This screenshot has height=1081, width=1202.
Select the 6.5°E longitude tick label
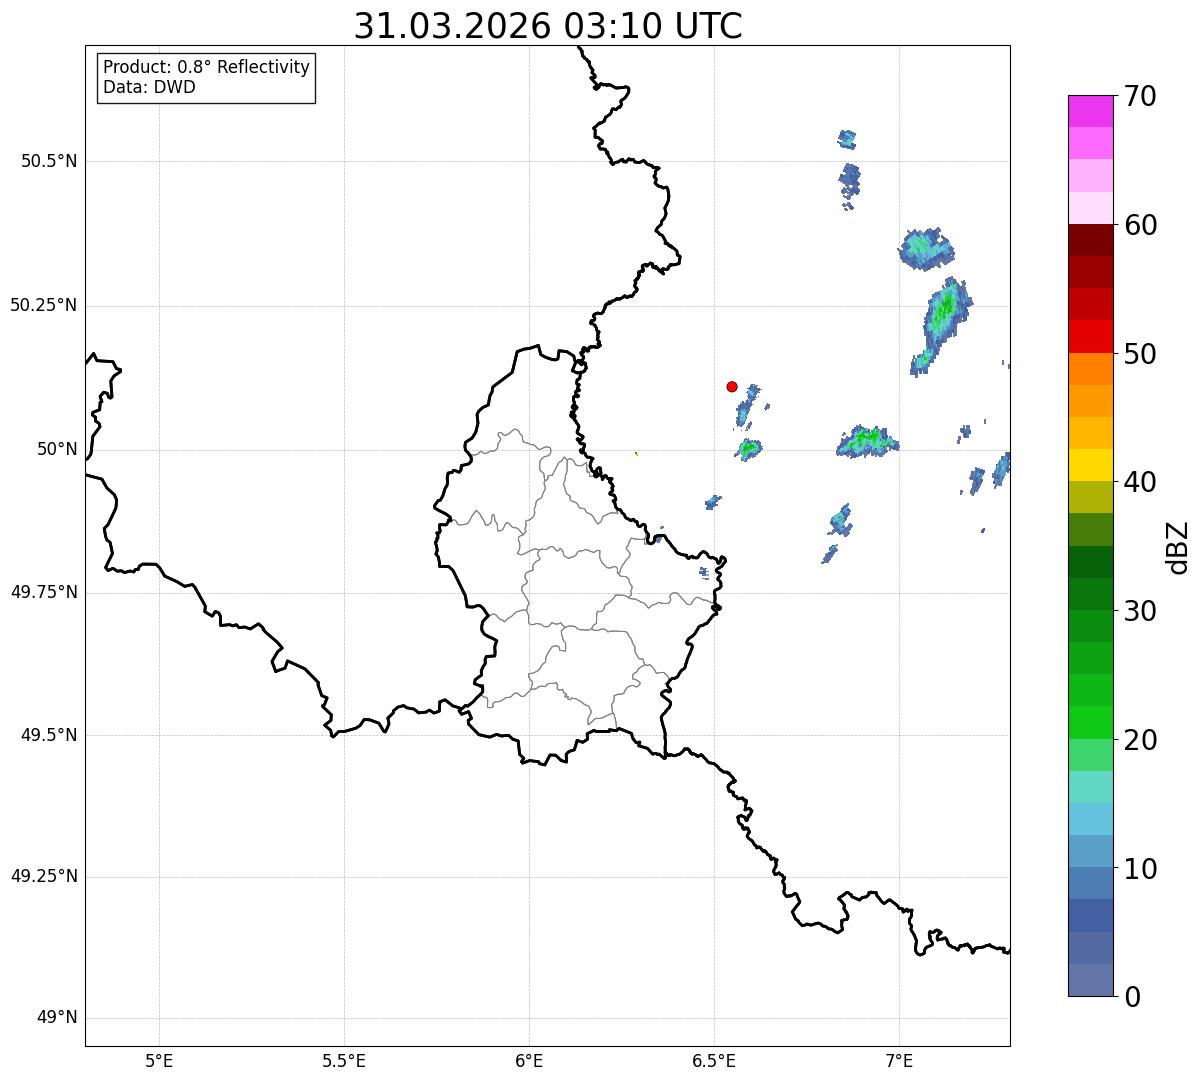coord(714,1060)
